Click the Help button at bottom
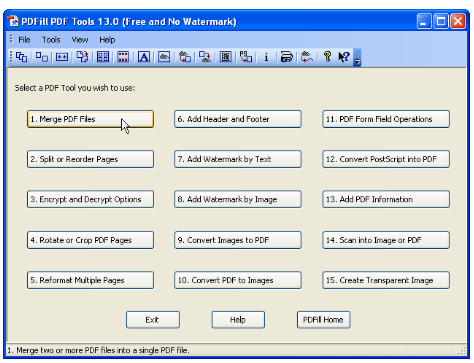The height and width of the screenshot is (363, 474). click(238, 320)
